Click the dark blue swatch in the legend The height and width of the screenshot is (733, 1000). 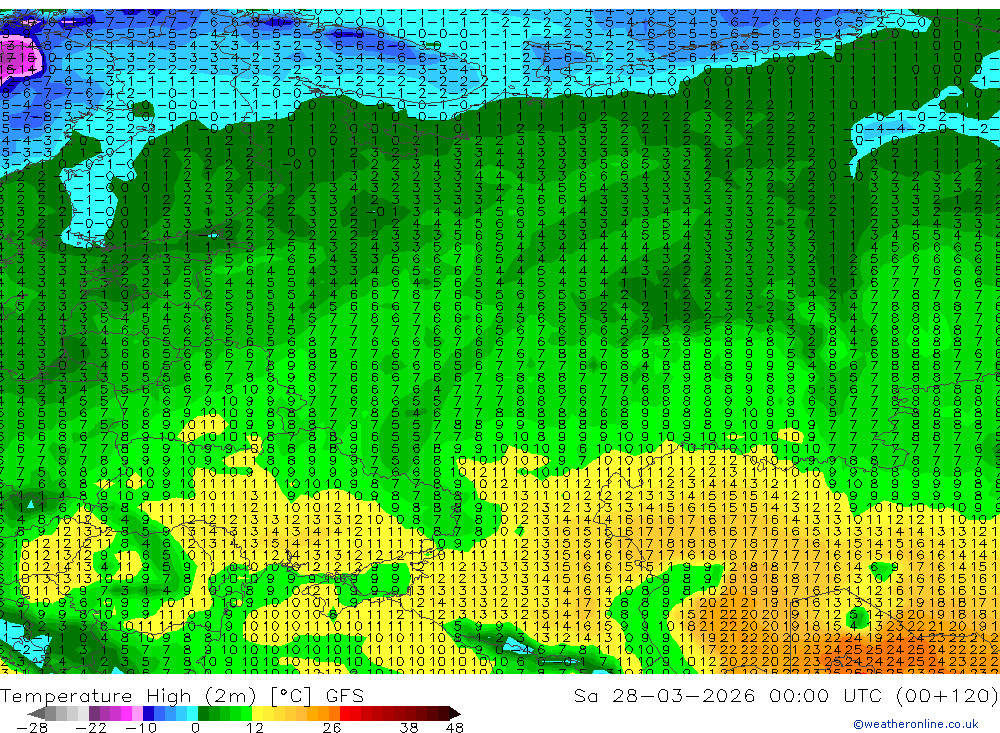pyautogui.click(x=148, y=713)
